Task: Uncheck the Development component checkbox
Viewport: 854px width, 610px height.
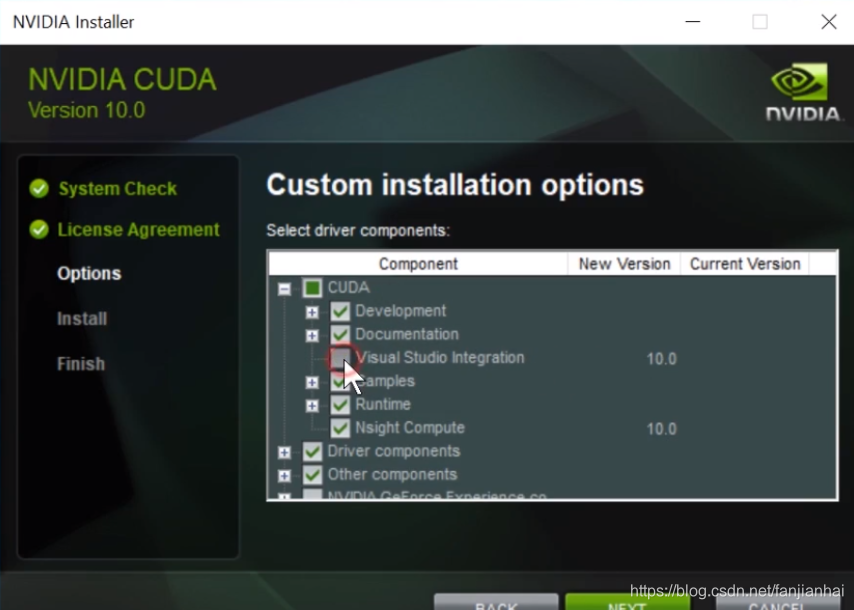Action: point(340,311)
